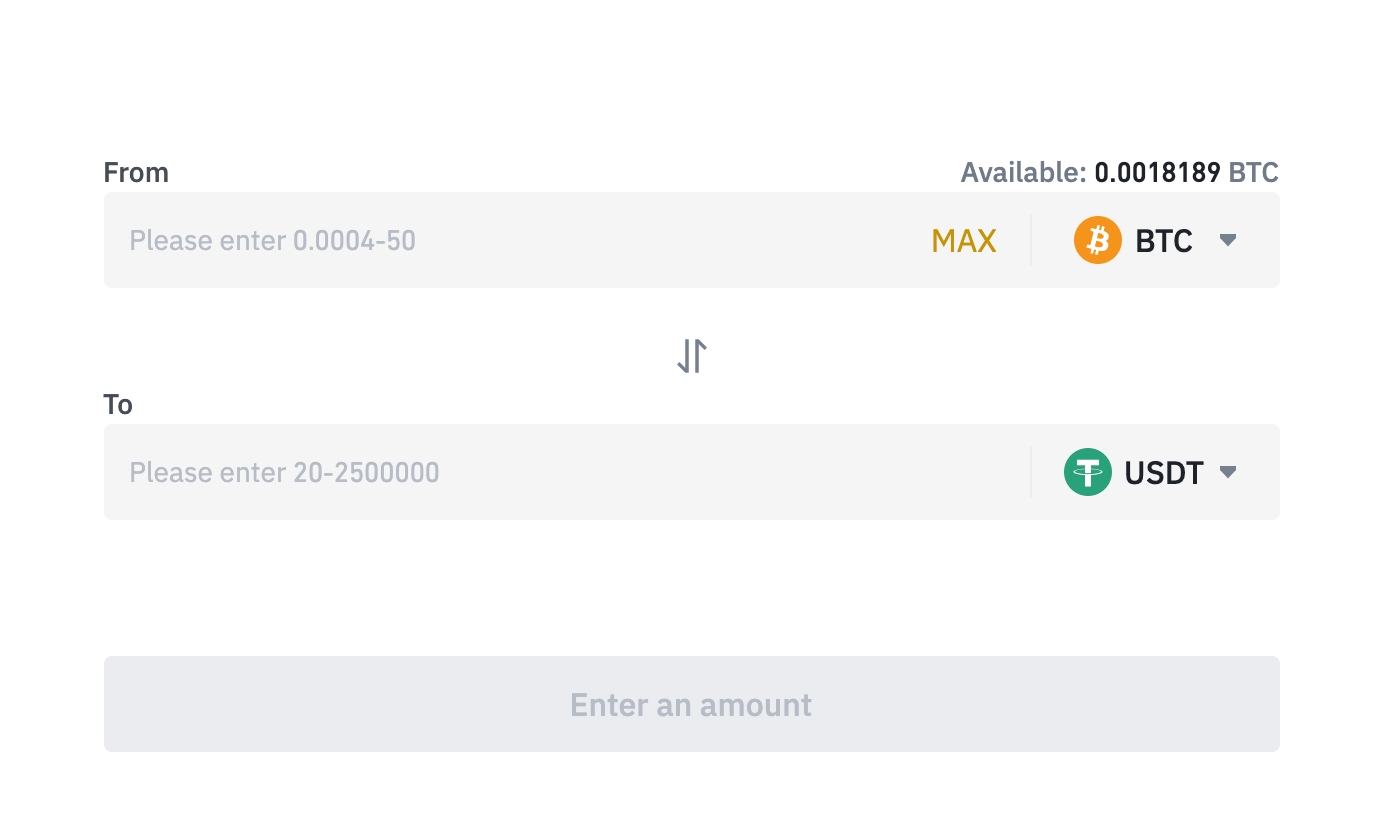Select the BTC ticker text in From selector

(x=1164, y=241)
